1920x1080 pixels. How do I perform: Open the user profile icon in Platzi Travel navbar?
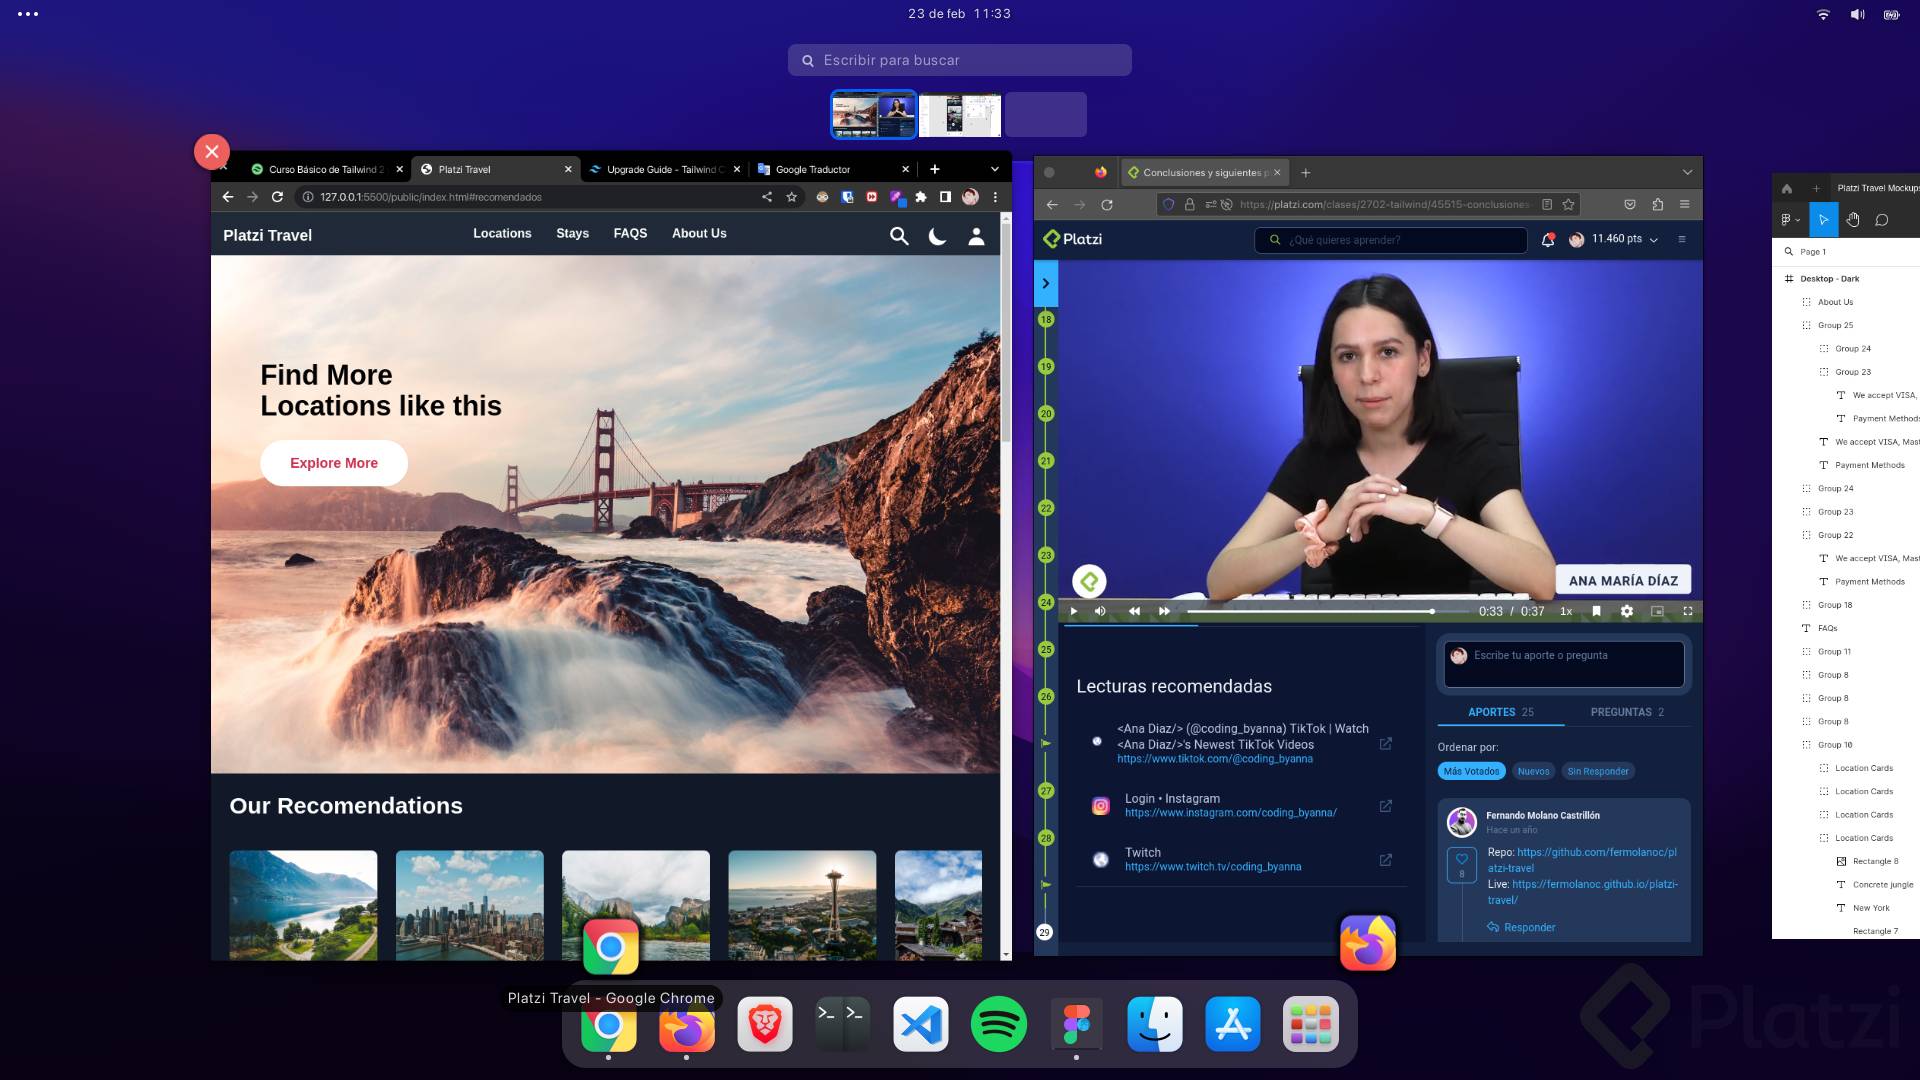(x=976, y=236)
